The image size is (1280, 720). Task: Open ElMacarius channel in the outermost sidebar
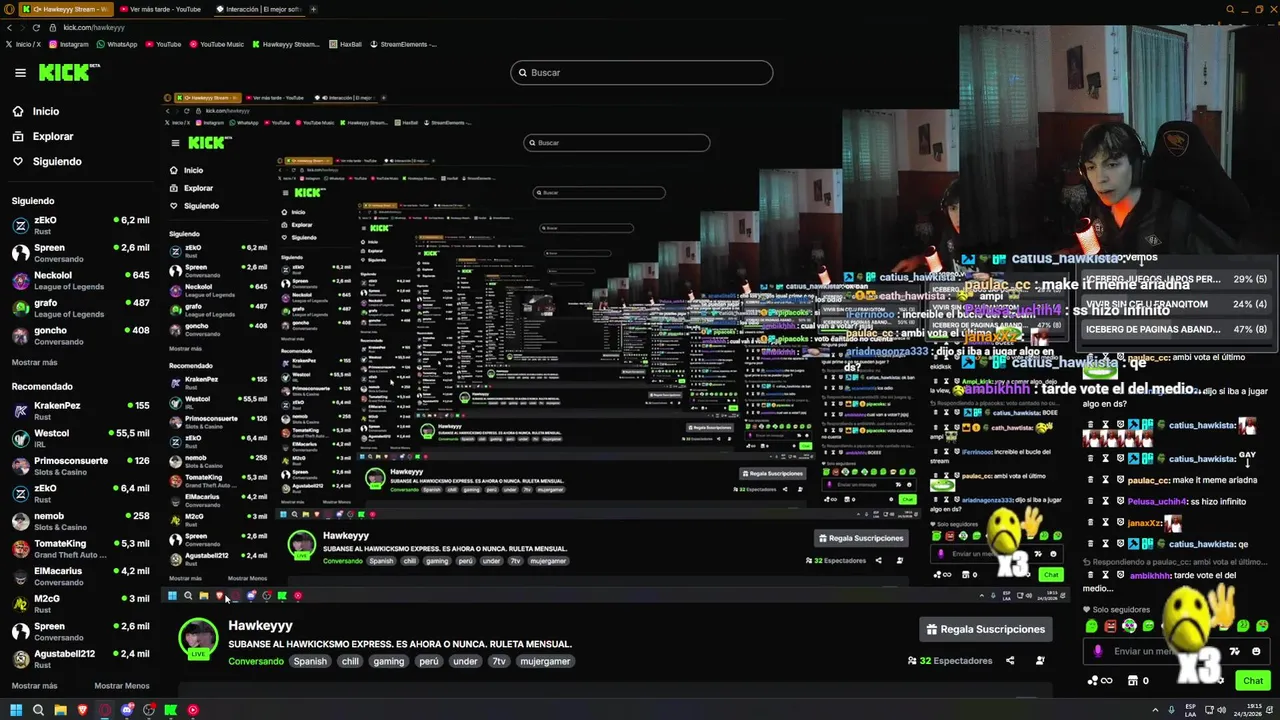coord(80,576)
